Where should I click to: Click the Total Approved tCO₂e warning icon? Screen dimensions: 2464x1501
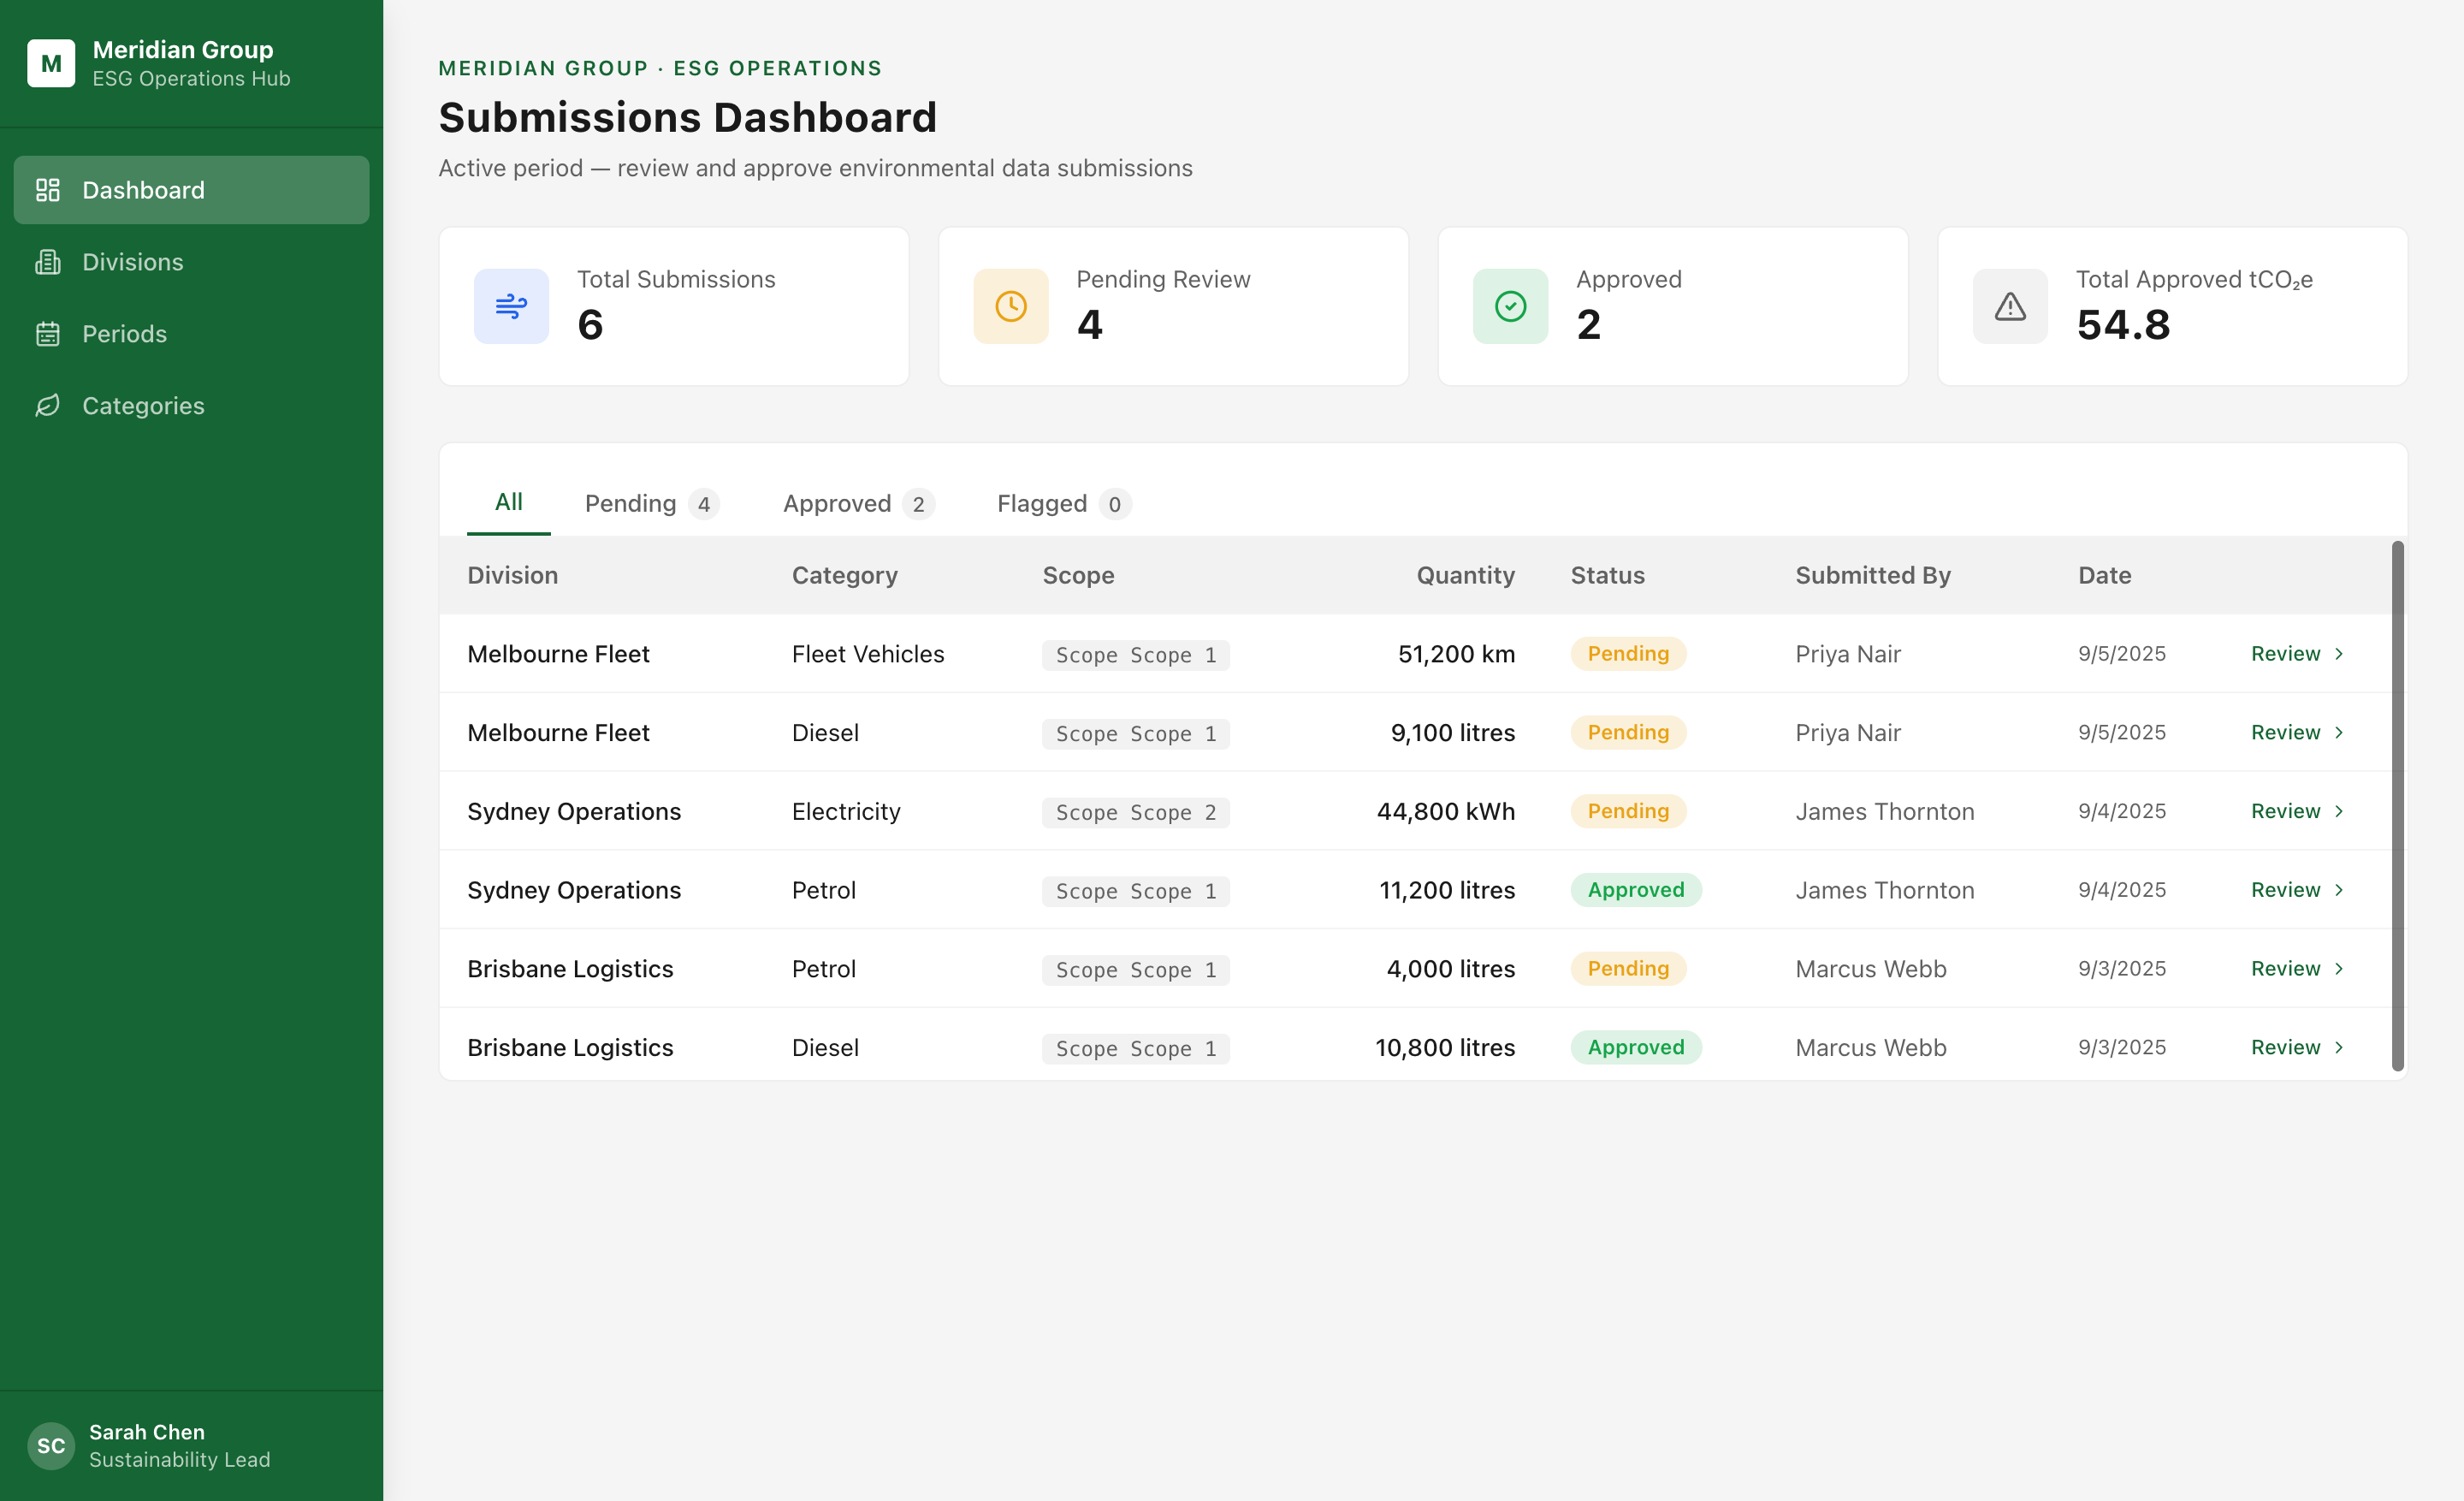coord(2010,306)
